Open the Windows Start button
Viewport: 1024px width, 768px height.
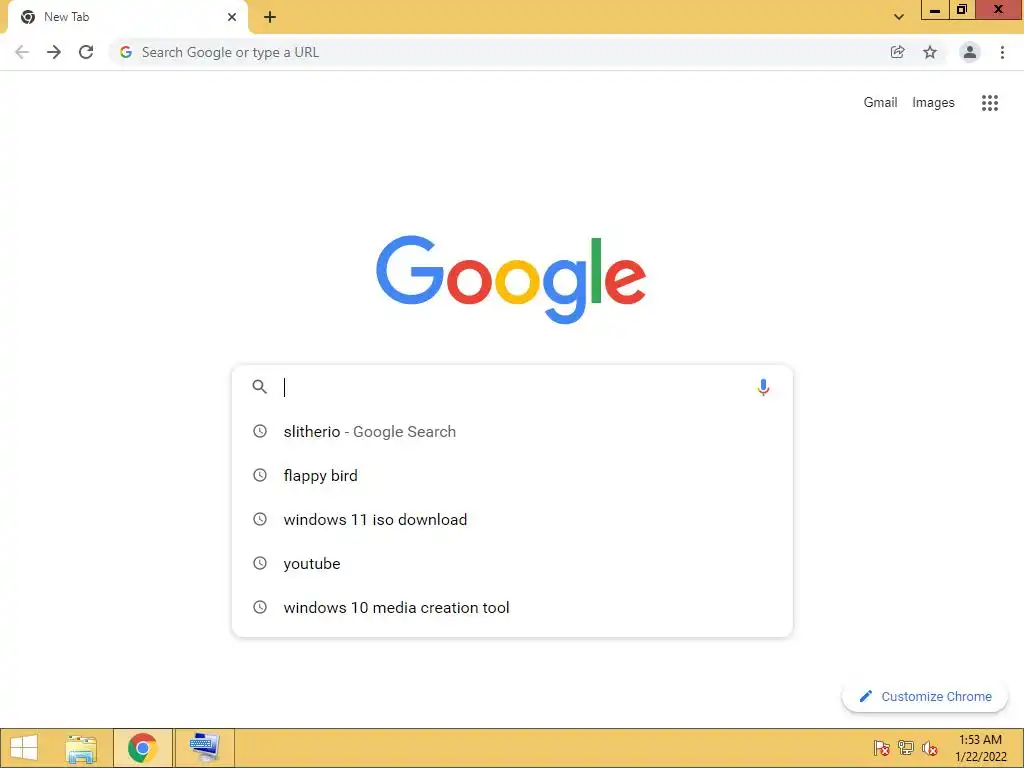pyautogui.click(x=24, y=748)
